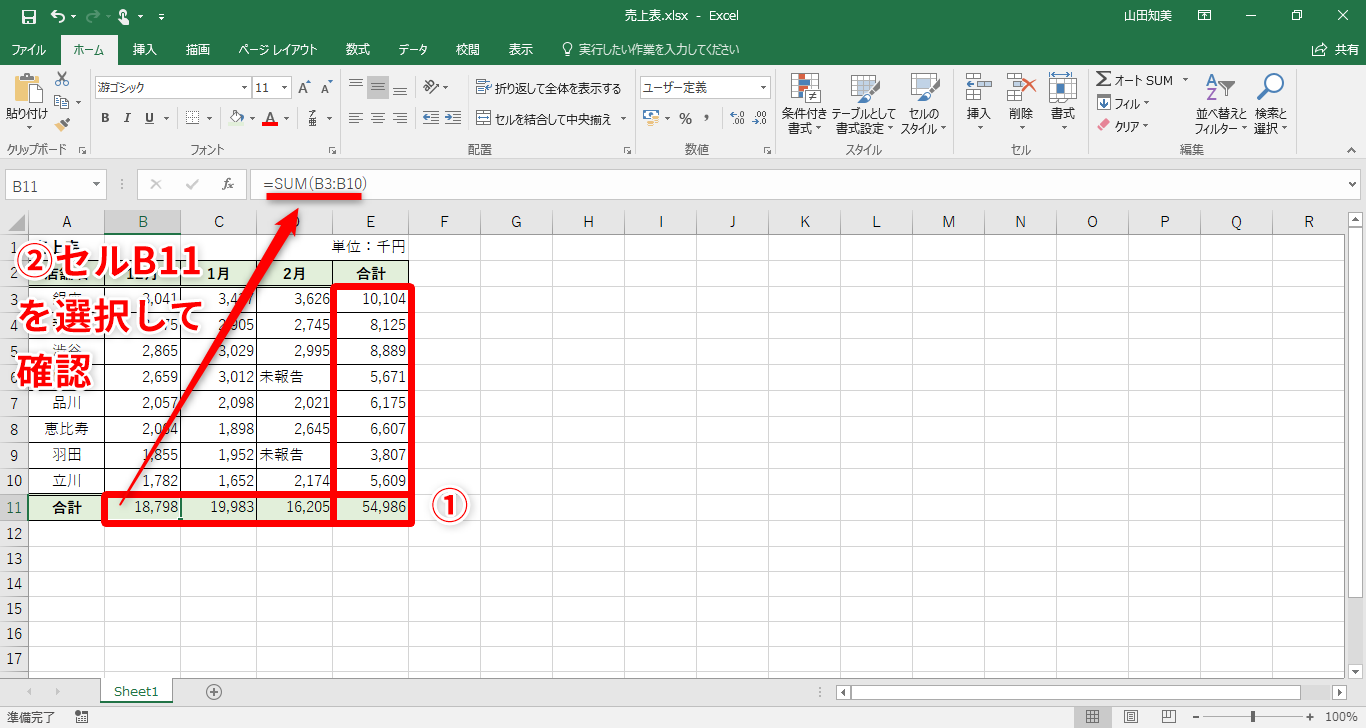Toggle center horizontal alignment
This screenshot has width=1366, height=728.
(378, 118)
